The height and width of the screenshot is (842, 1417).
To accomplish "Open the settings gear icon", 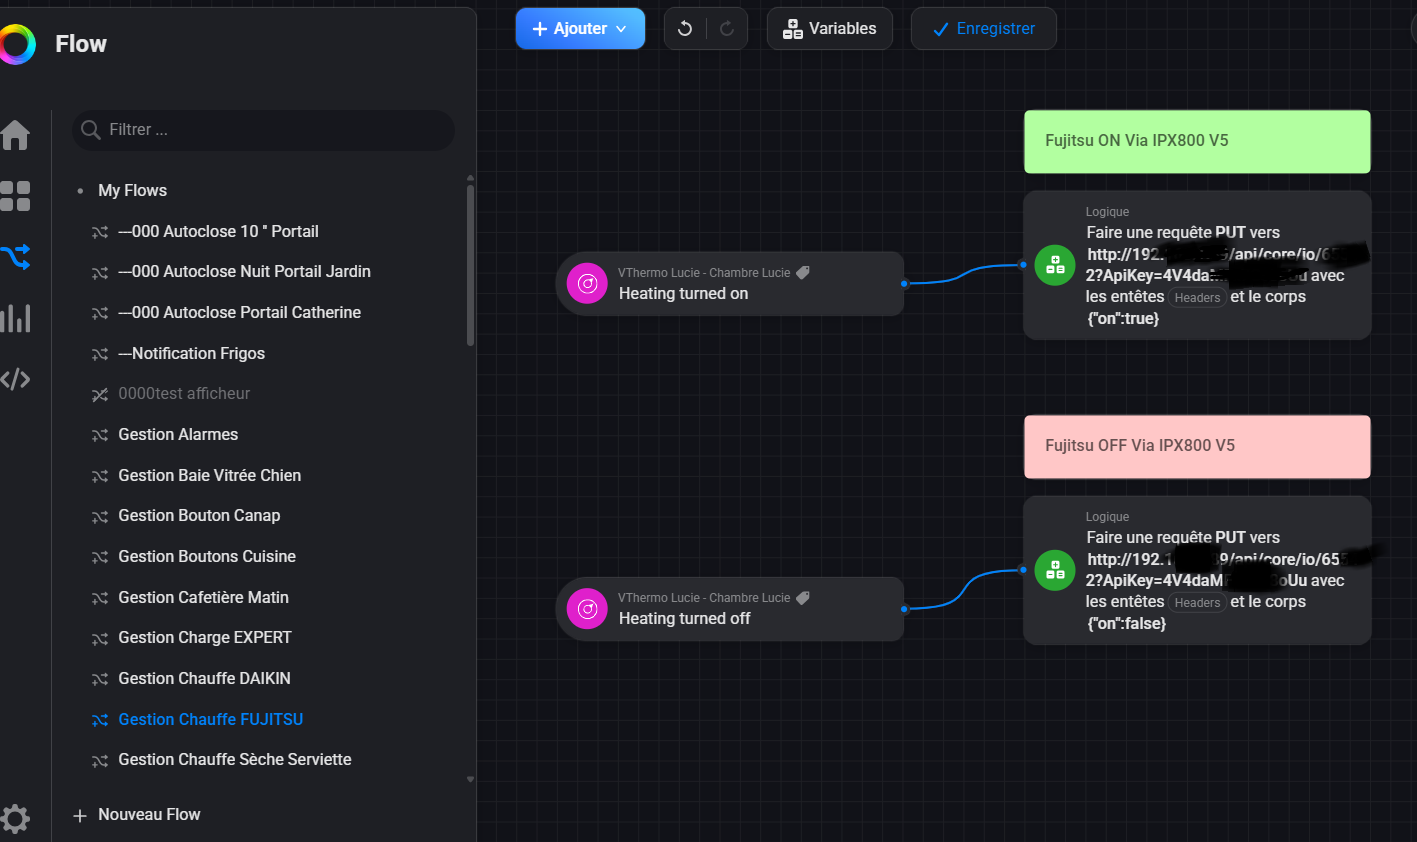I will point(15,818).
